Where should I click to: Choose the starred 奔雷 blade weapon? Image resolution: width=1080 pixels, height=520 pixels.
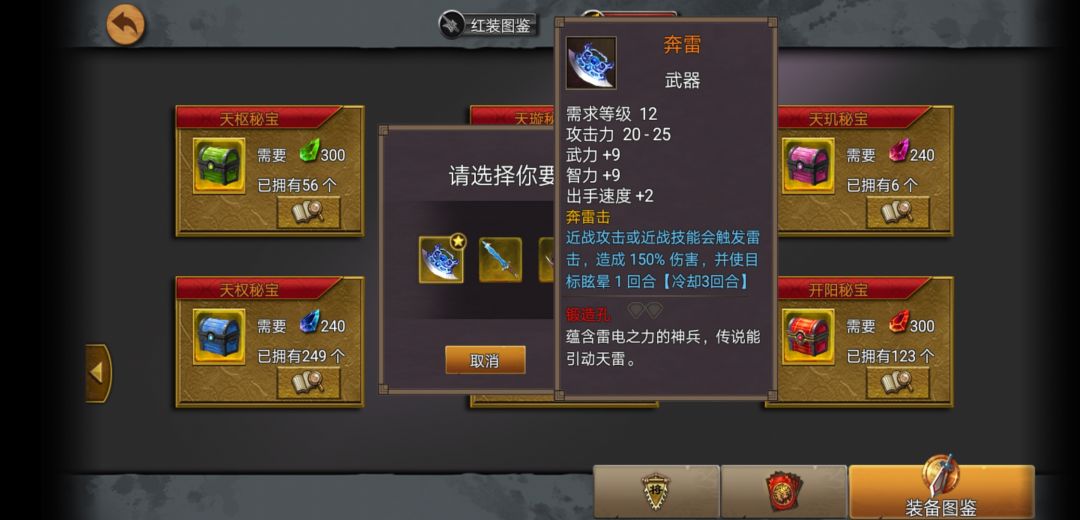(x=442, y=259)
